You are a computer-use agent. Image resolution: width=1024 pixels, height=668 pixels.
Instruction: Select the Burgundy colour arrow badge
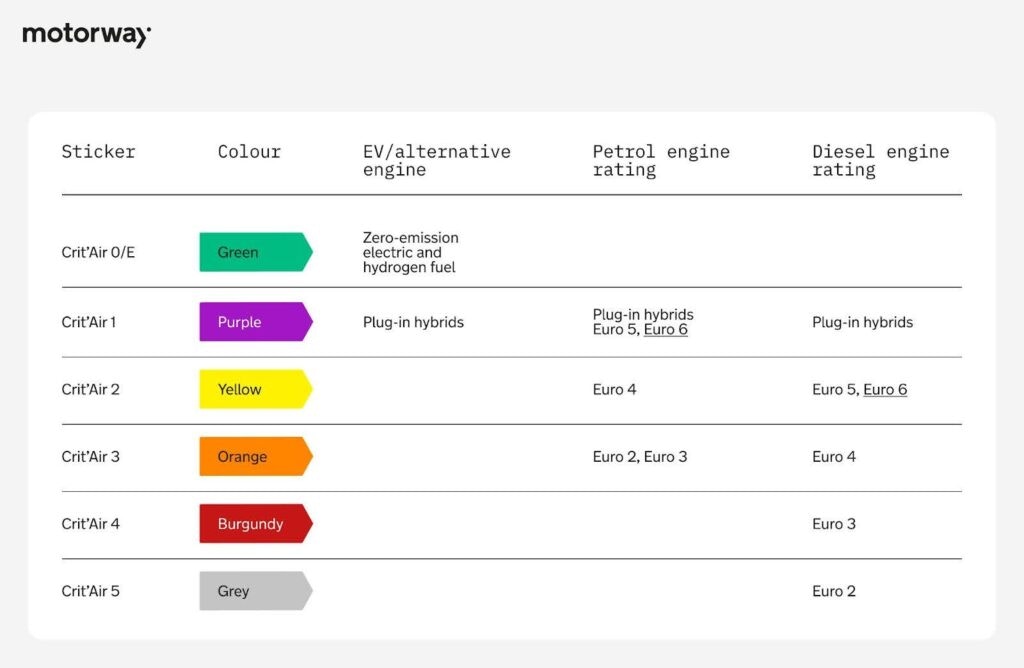[x=256, y=524]
